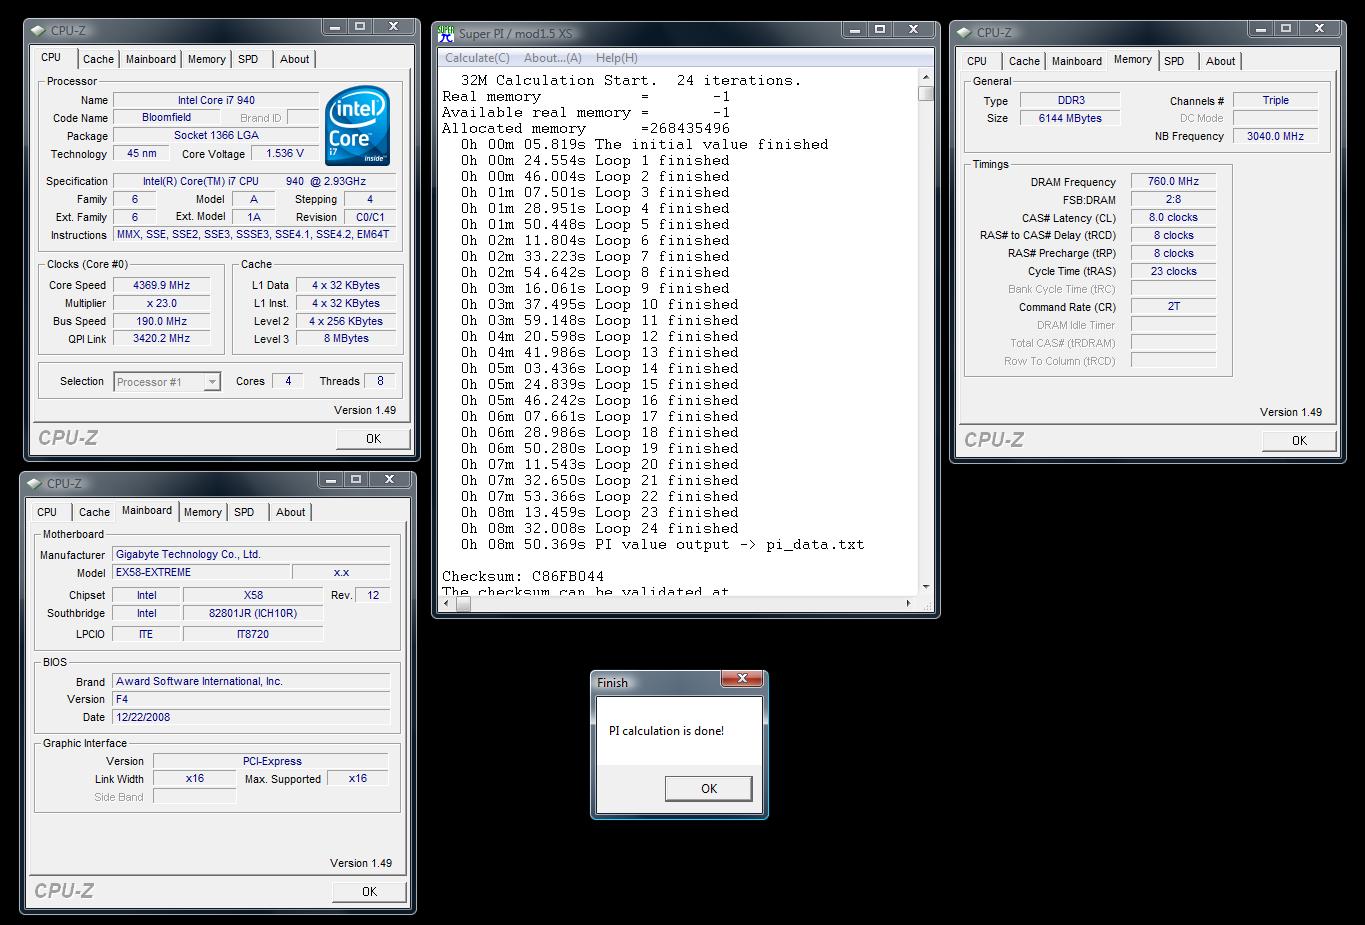Switch to CPU tab in Memory window

[977, 61]
